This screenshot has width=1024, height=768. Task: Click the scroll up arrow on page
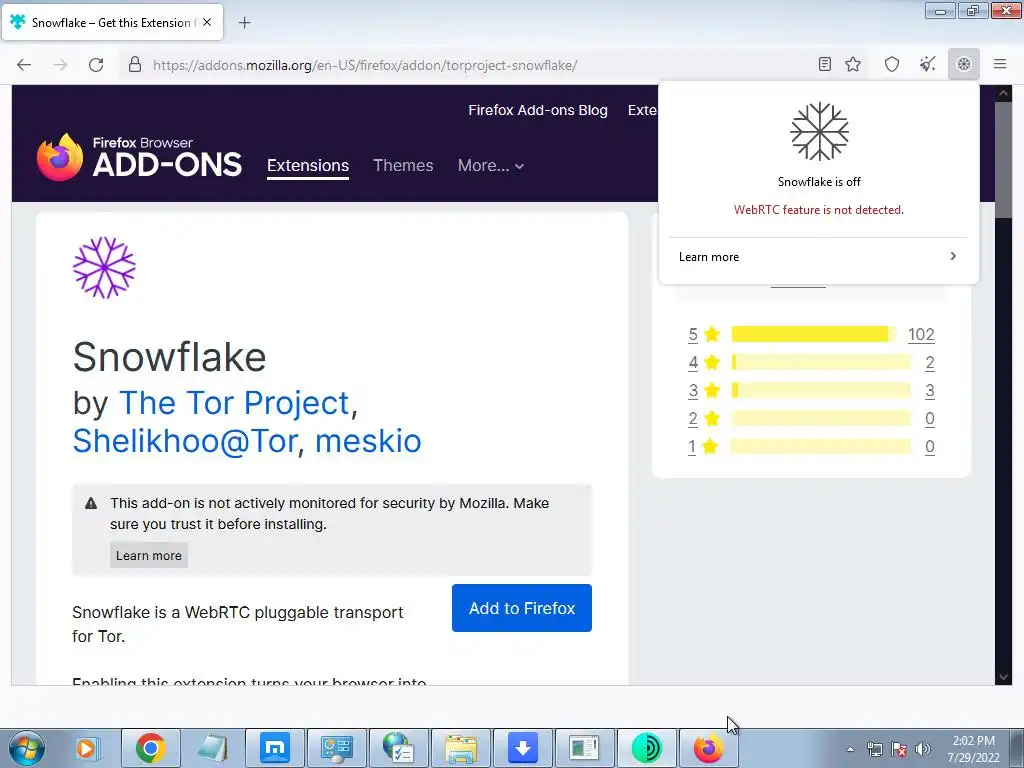click(1003, 93)
